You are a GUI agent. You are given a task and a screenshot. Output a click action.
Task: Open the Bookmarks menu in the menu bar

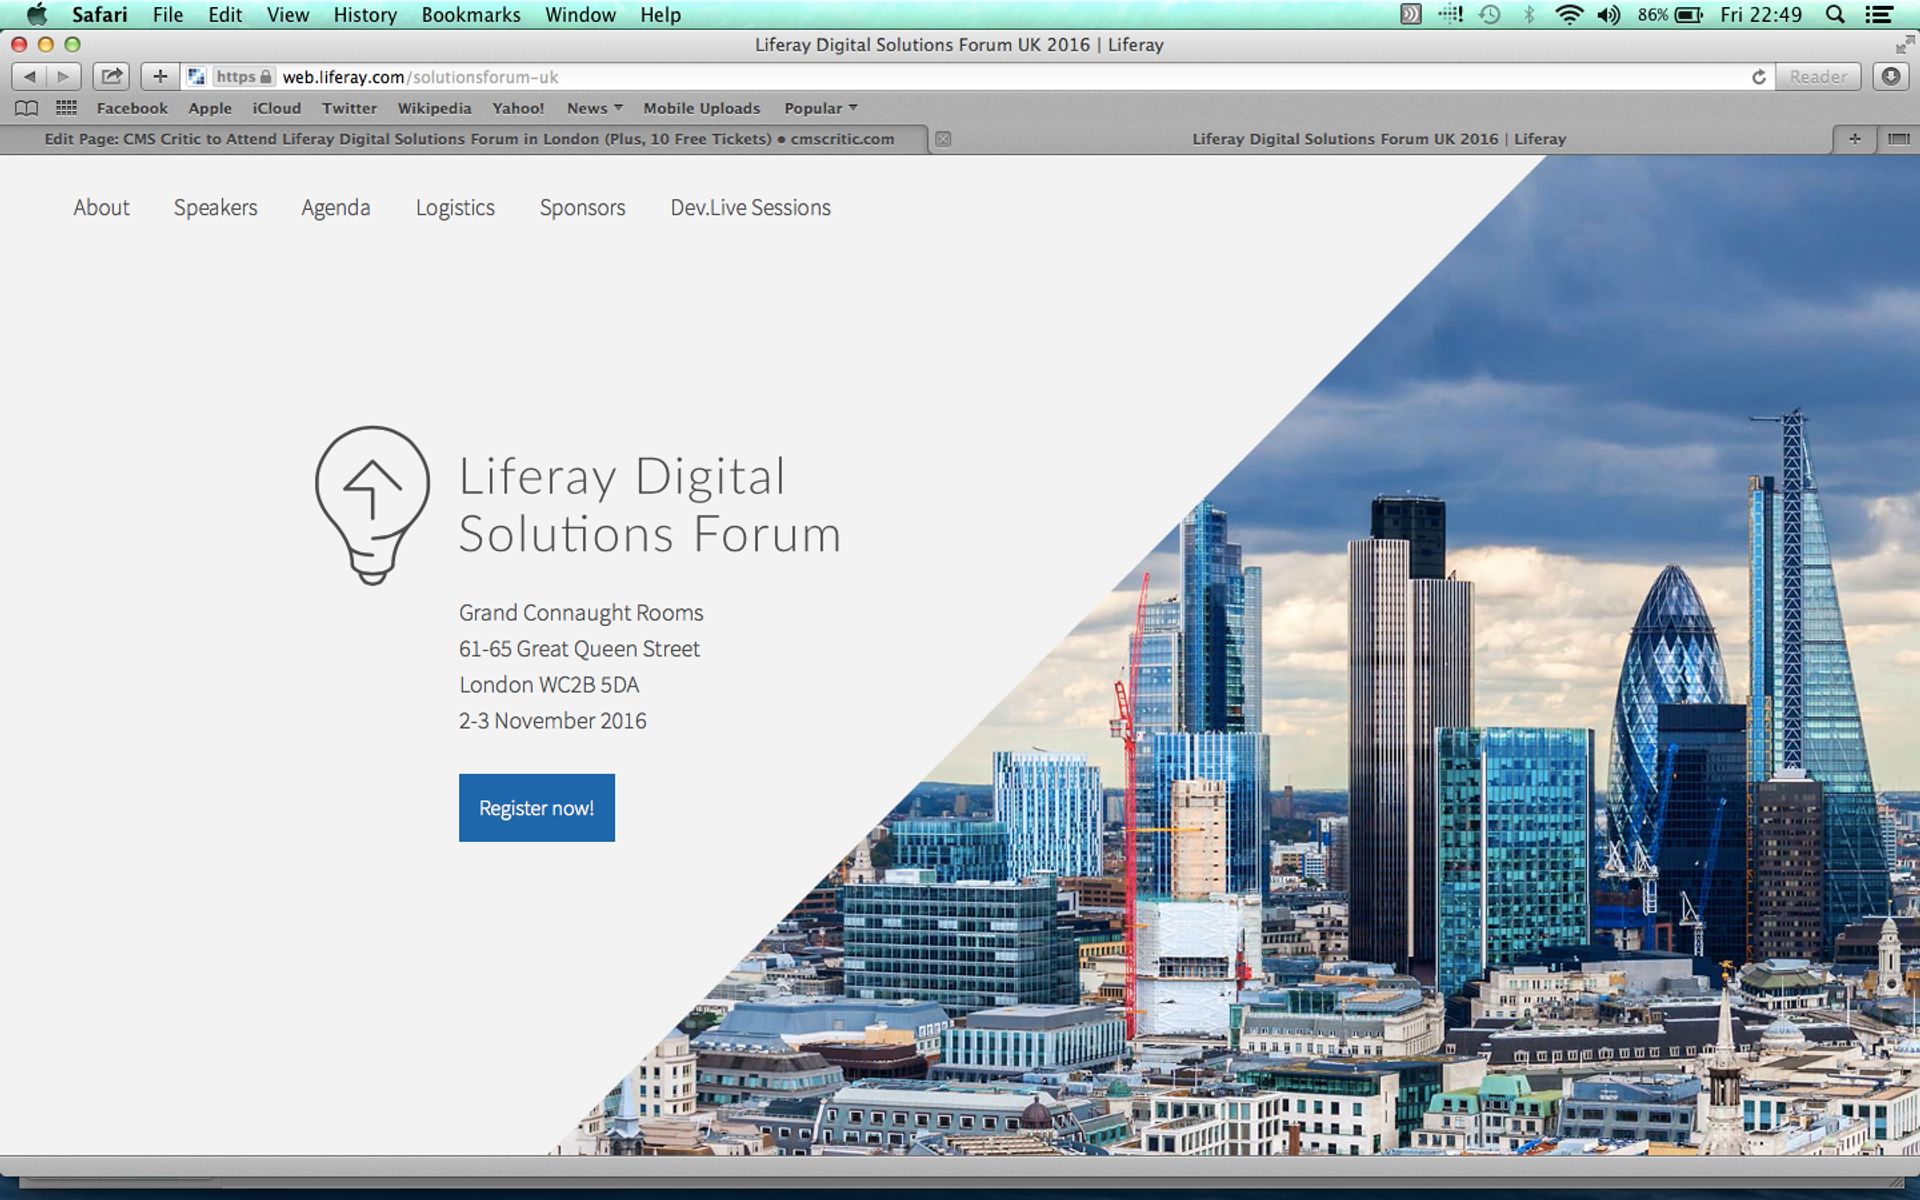pyautogui.click(x=470, y=15)
